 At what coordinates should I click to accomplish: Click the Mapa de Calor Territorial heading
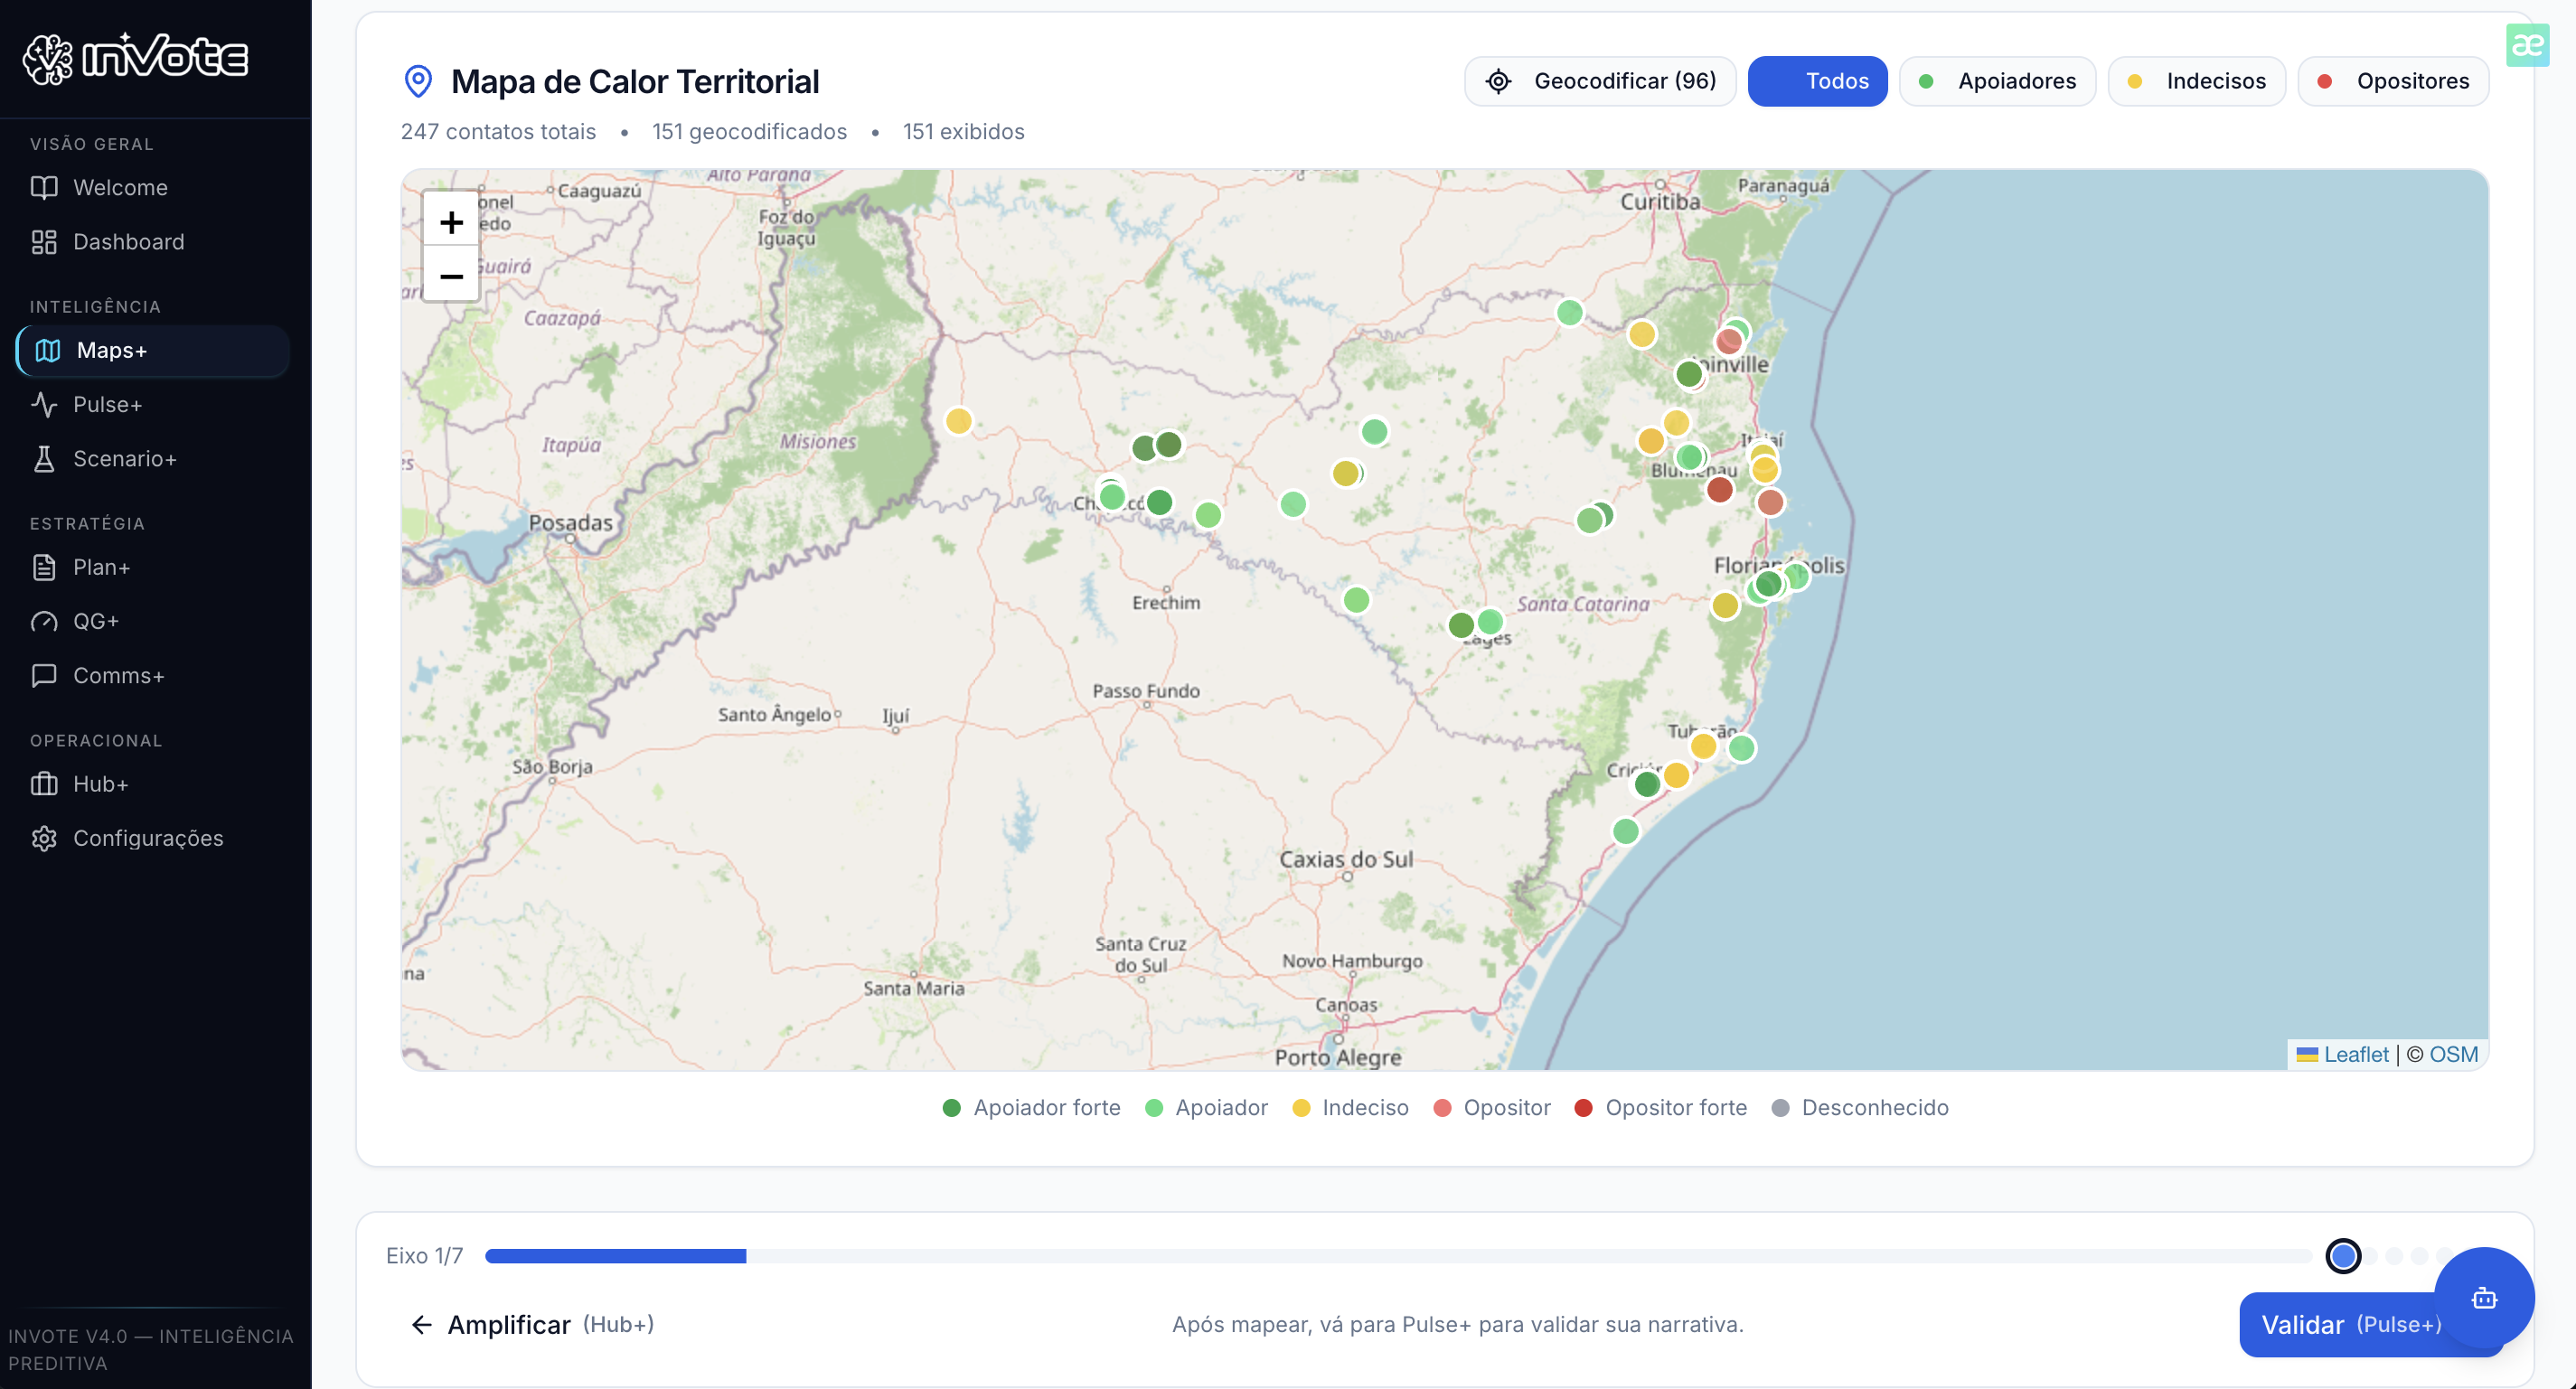pos(635,81)
